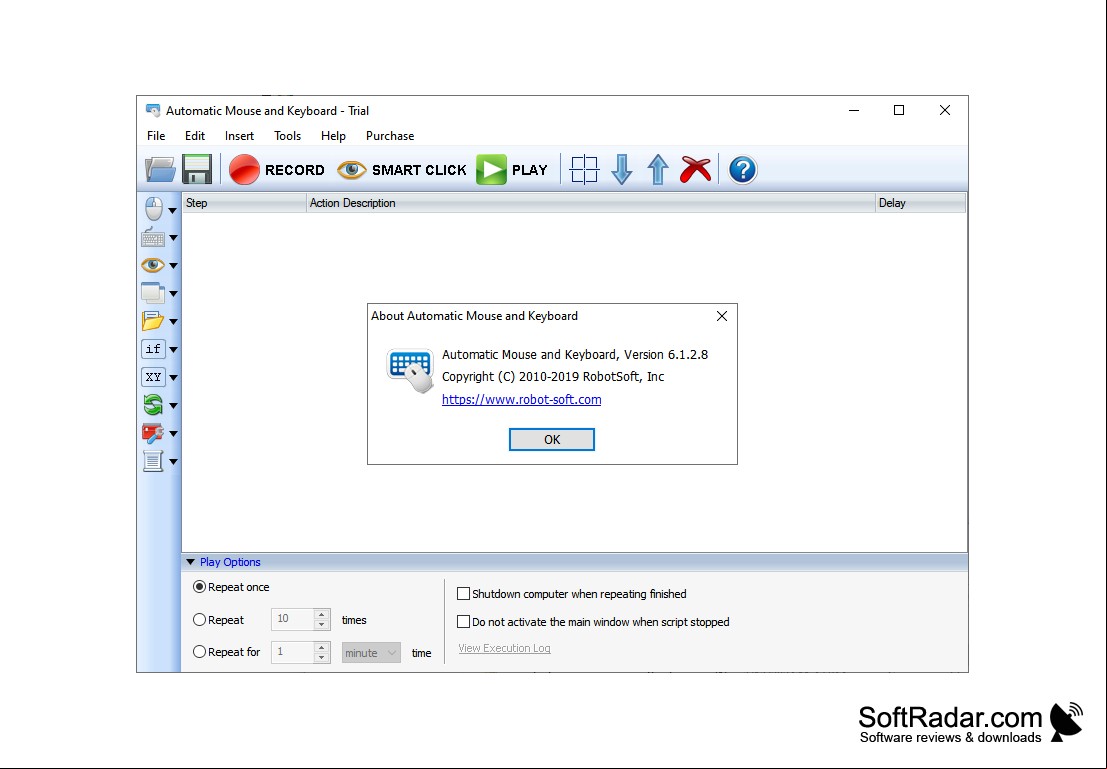This screenshot has height=769, width=1107.
Task: Open the keyboard actions icon in the sidebar
Action: [x=153, y=237]
